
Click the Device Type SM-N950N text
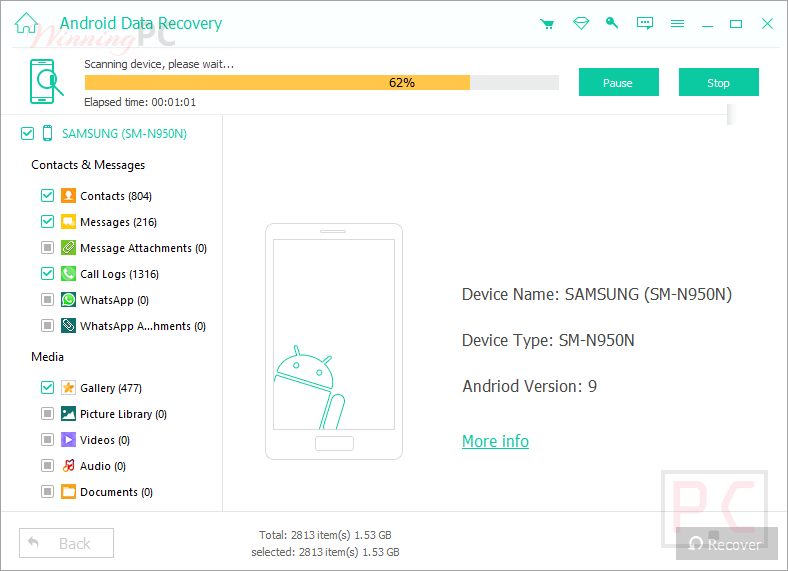(x=548, y=340)
